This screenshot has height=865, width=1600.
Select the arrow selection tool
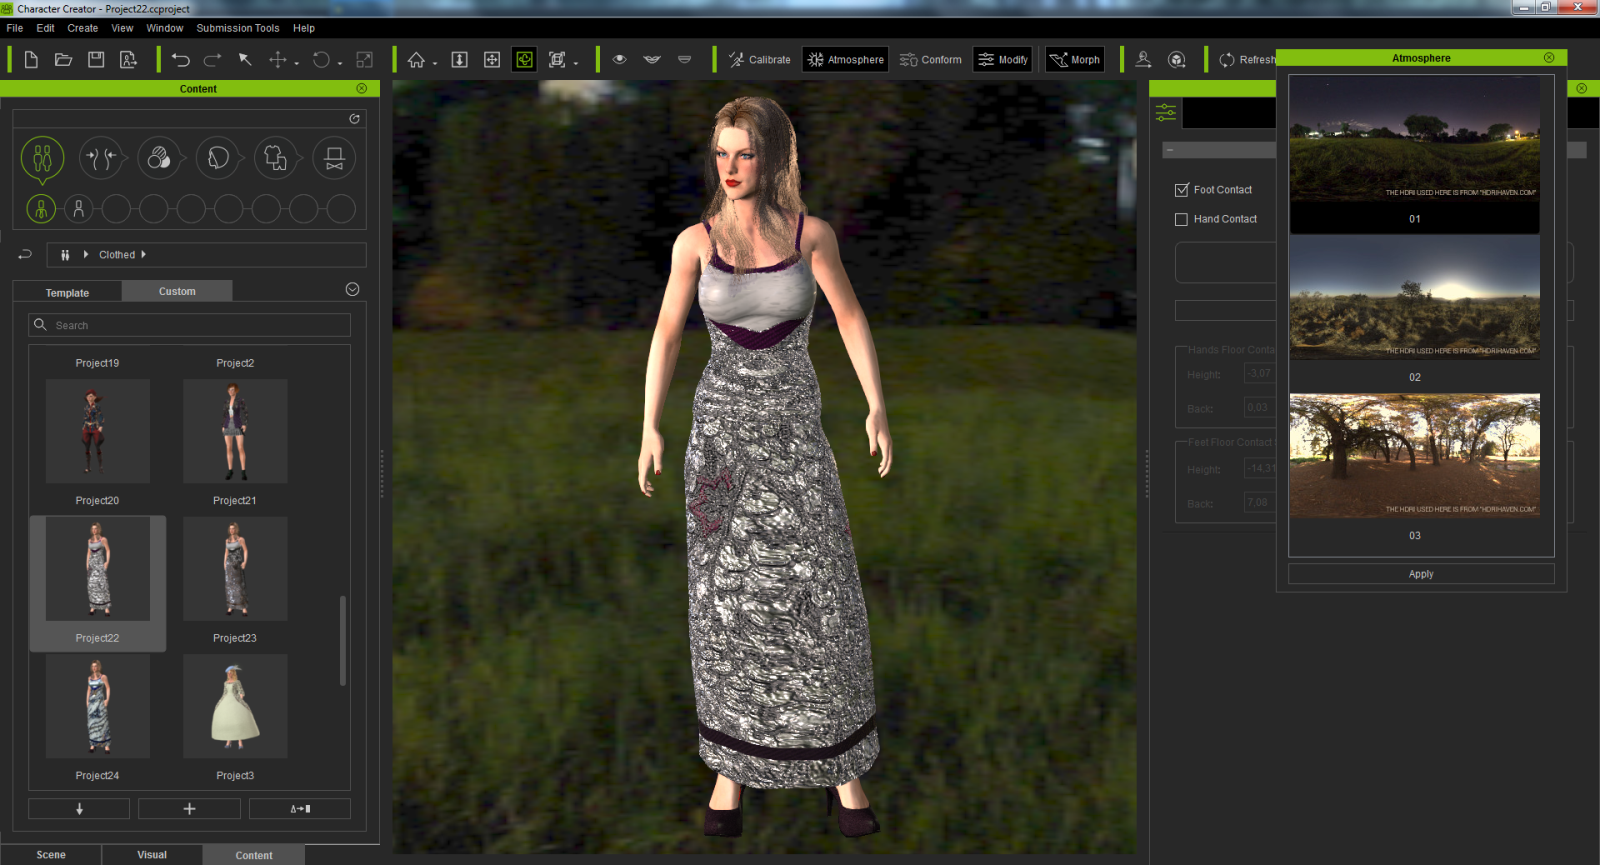[x=245, y=60]
